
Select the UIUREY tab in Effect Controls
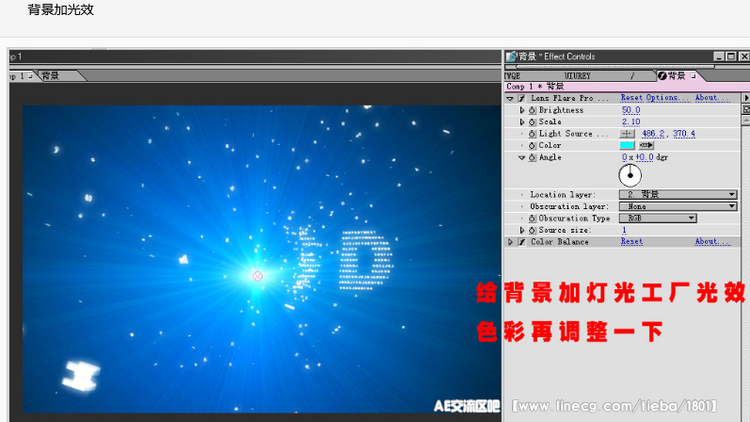click(x=577, y=76)
